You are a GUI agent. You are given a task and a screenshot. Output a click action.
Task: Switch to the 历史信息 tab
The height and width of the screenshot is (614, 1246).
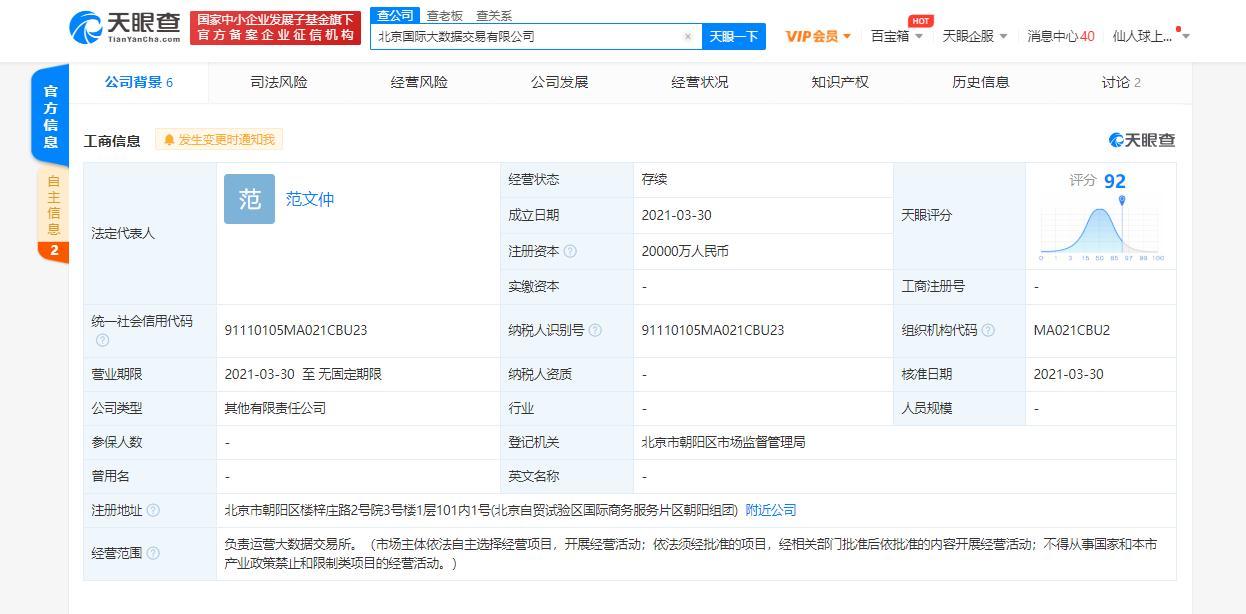981,82
